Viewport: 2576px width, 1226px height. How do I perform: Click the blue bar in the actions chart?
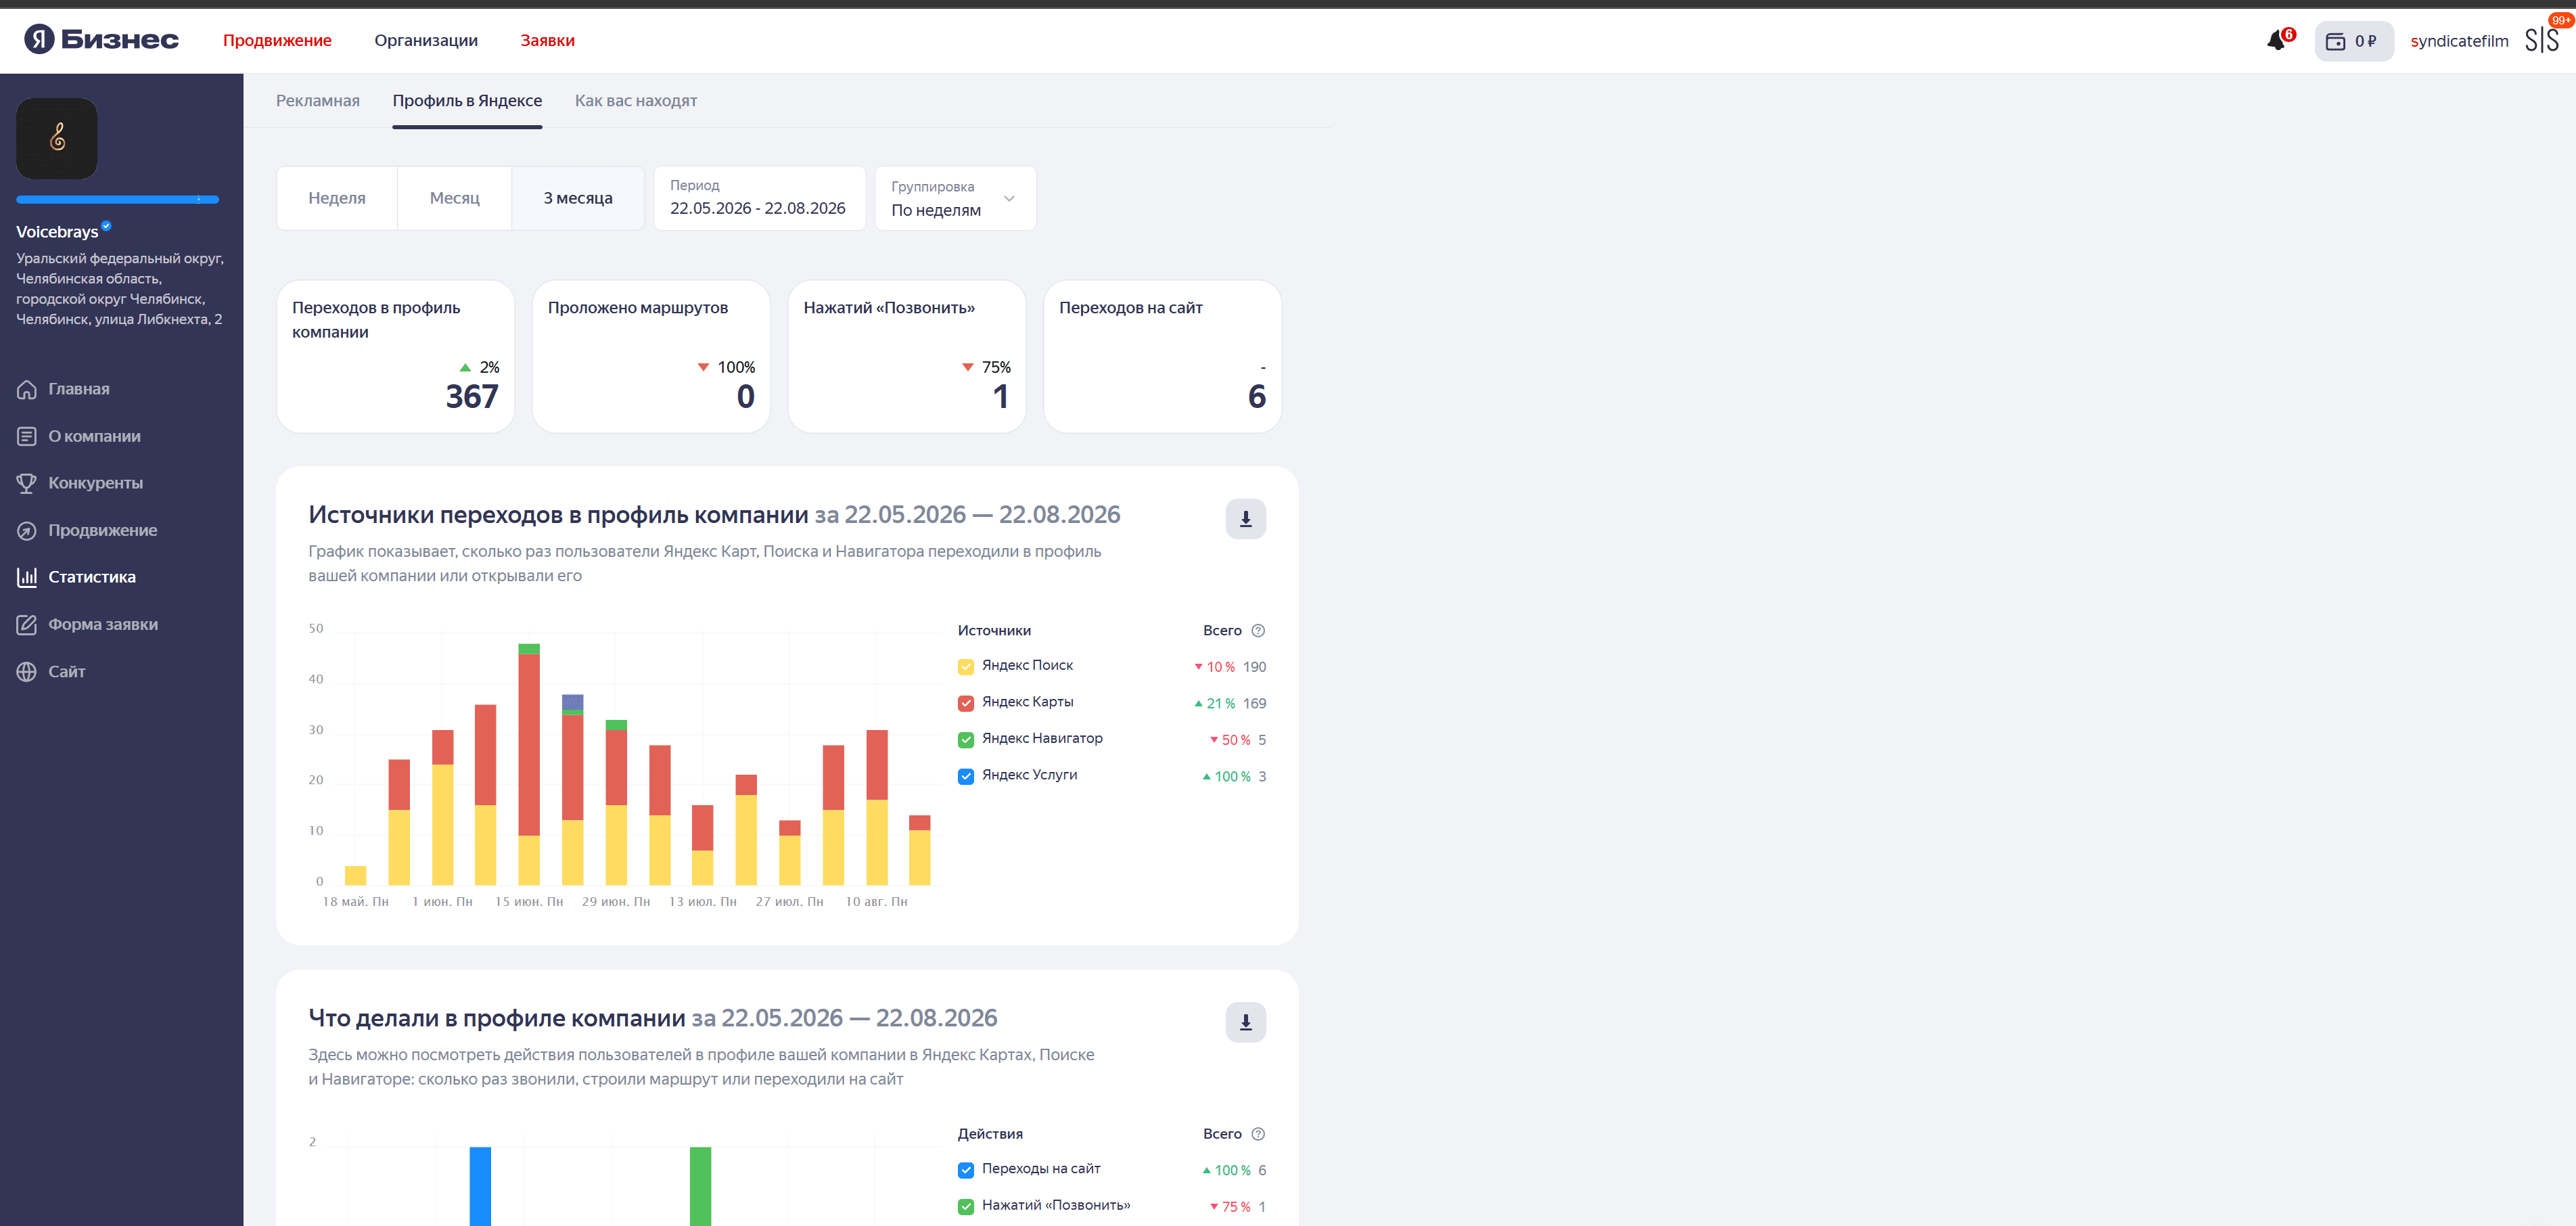pos(480,1186)
